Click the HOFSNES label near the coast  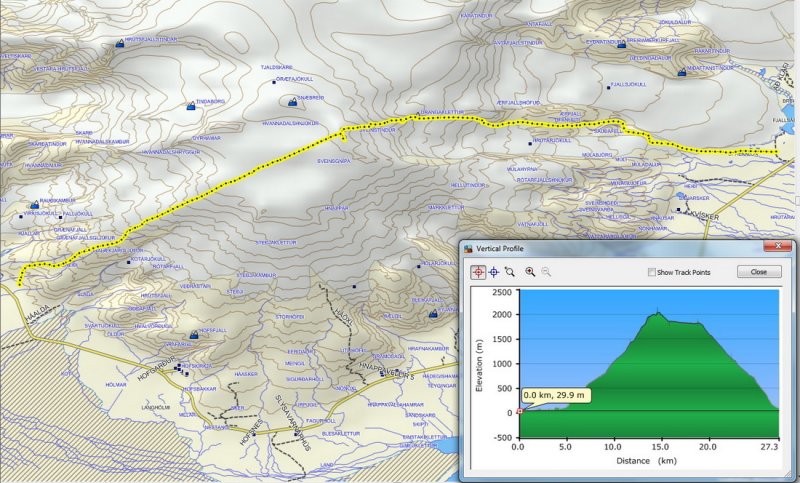tap(251, 433)
